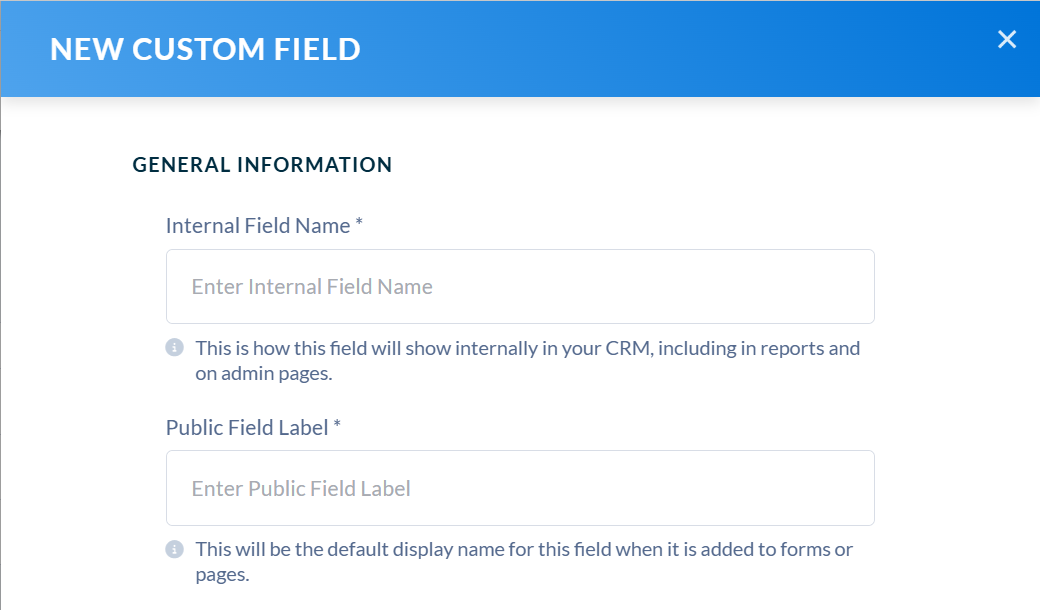This screenshot has width=1040, height=610.
Task: Close the New Custom Field dialog
Action: (1007, 39)
